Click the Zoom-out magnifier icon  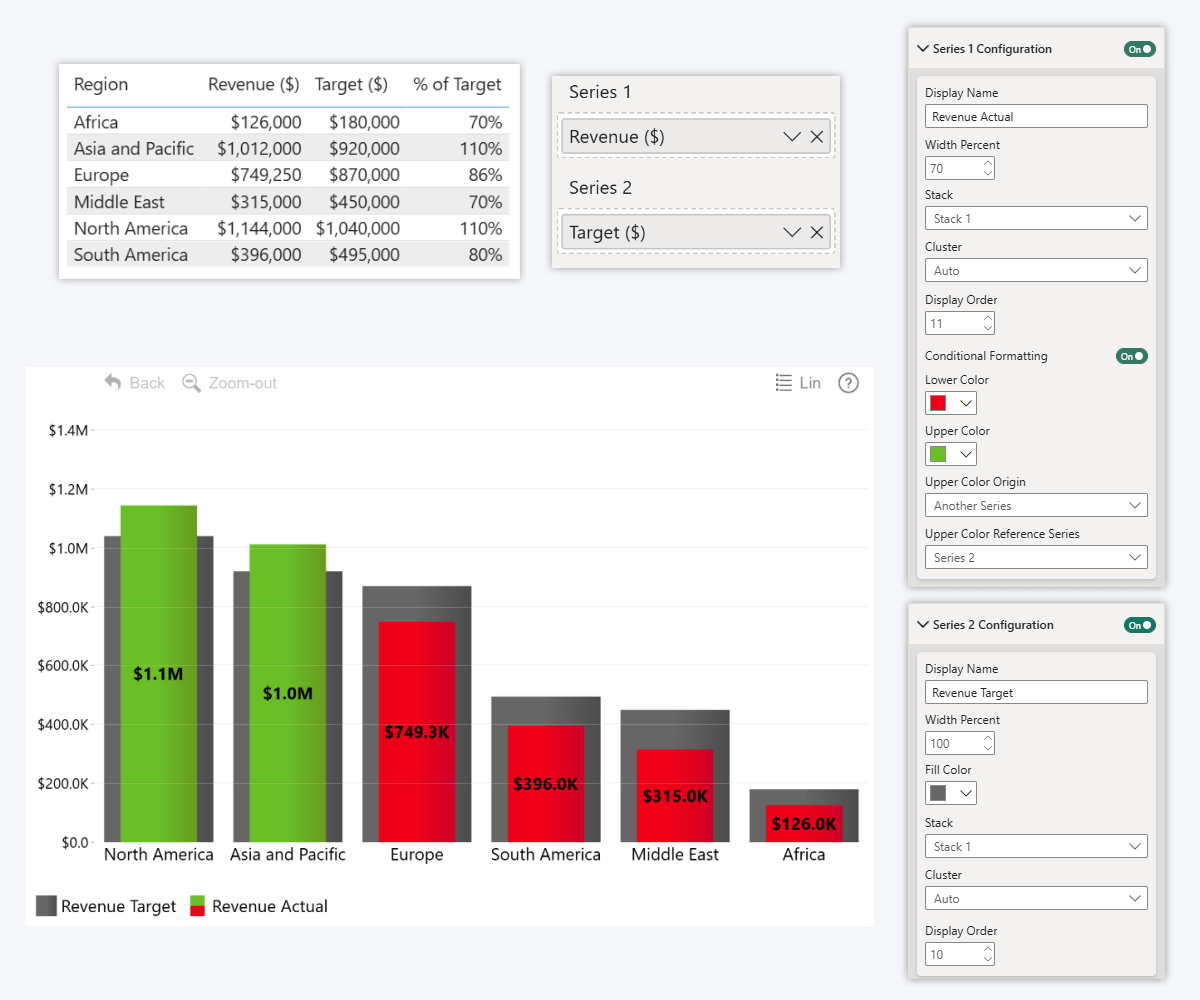click(x=191, y=383)
